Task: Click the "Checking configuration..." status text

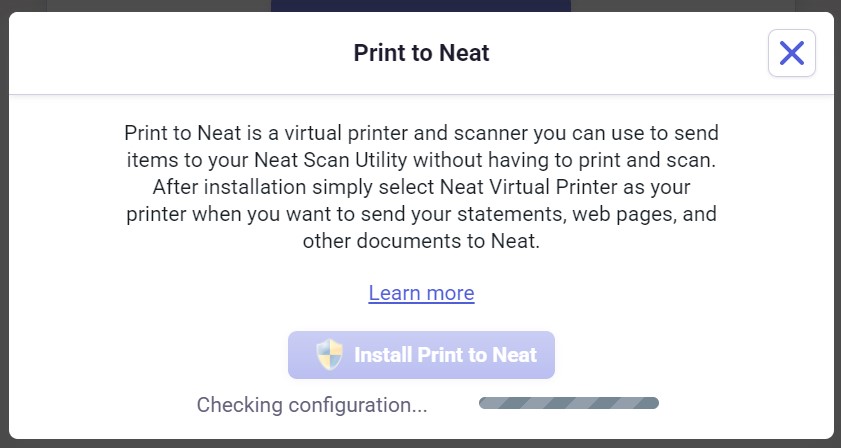Action: point(312,405)
